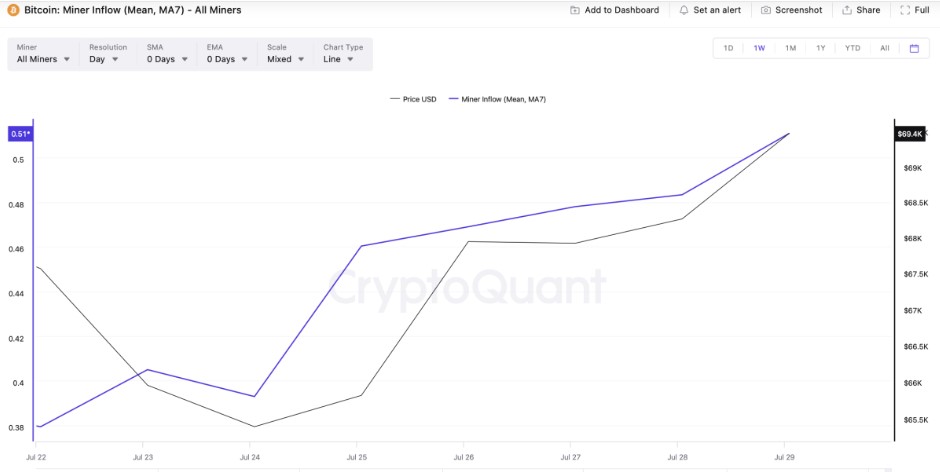Viewport: 940px width, 472px height.
Task: Toggle the Price USD legend series
Action: pyautogui.click(x=413, y=99)
